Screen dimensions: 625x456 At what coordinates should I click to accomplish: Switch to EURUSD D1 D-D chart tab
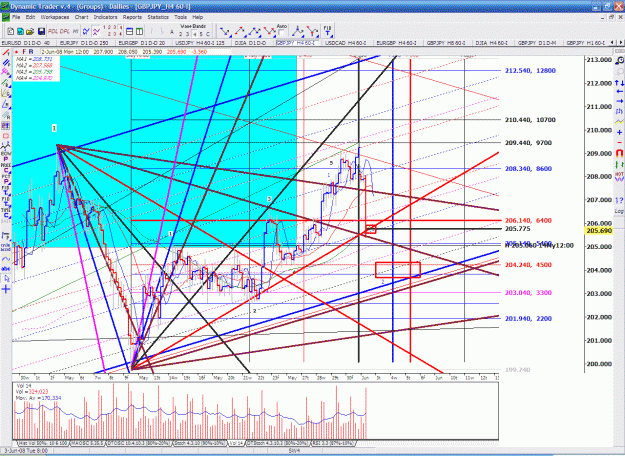click(x=26, y=43)
